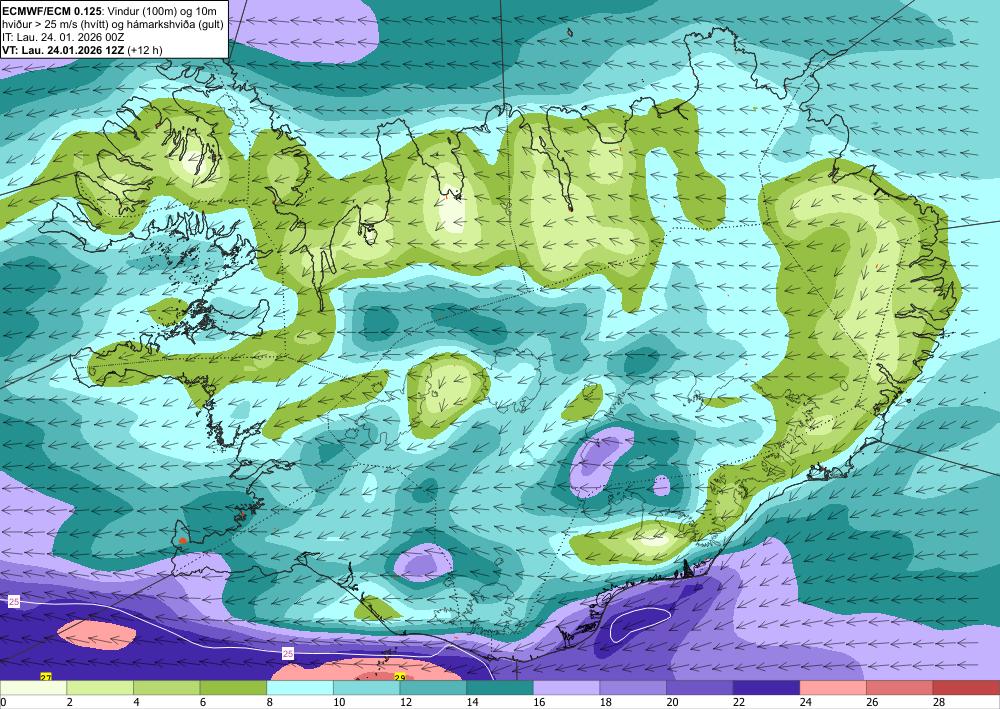This screenshot has height=709, width=1000.
Task: Pick the 12–14 m/s teal swatch
Action: point(433,688)
